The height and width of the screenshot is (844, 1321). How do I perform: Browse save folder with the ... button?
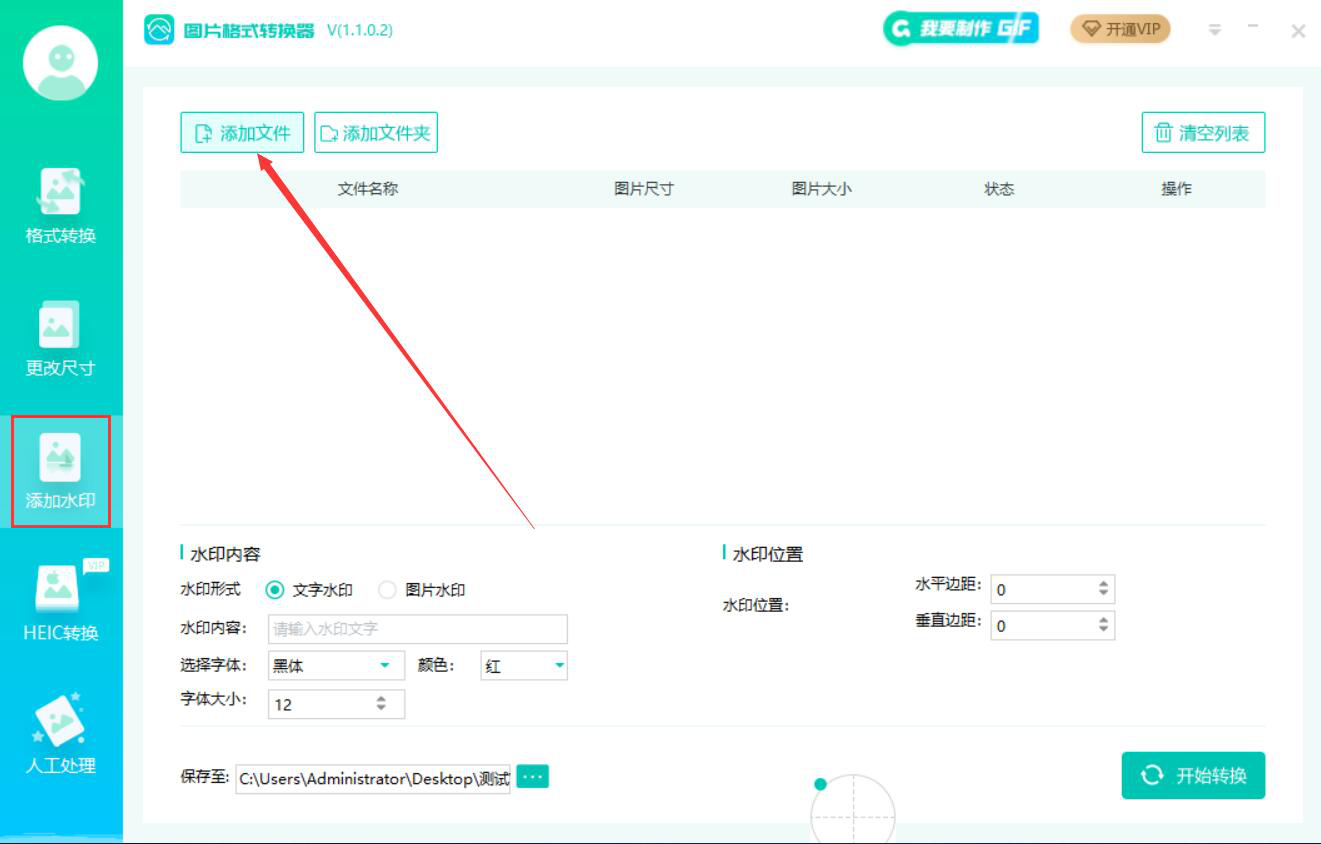533,777
